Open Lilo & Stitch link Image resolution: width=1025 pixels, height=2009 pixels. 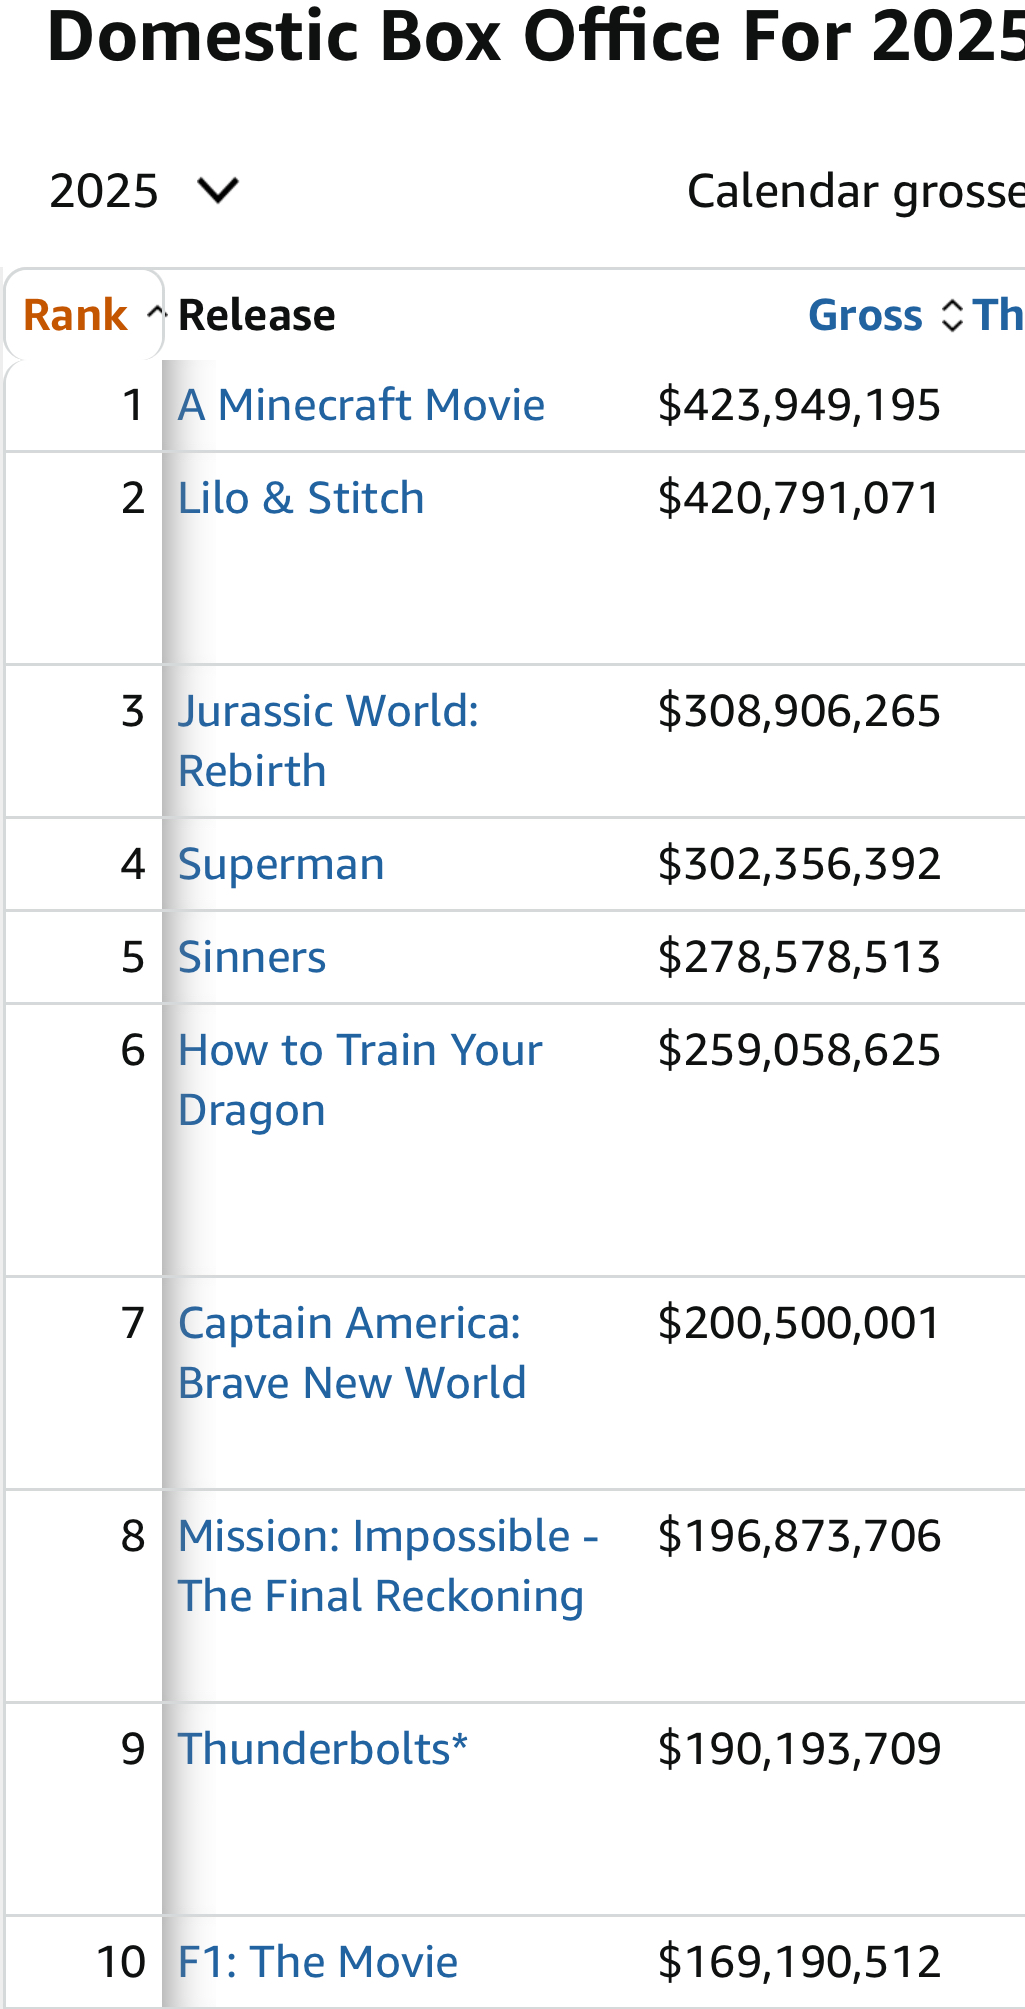coord(301,498)
